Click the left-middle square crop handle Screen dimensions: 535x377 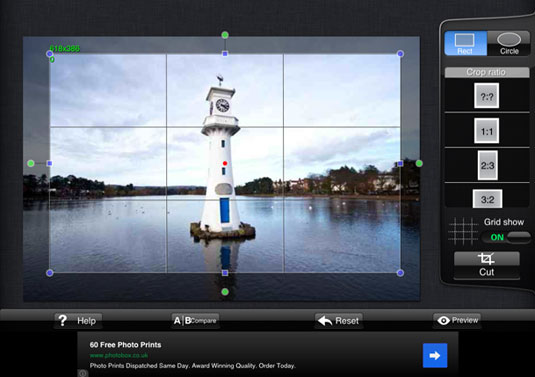click(49, 163)
